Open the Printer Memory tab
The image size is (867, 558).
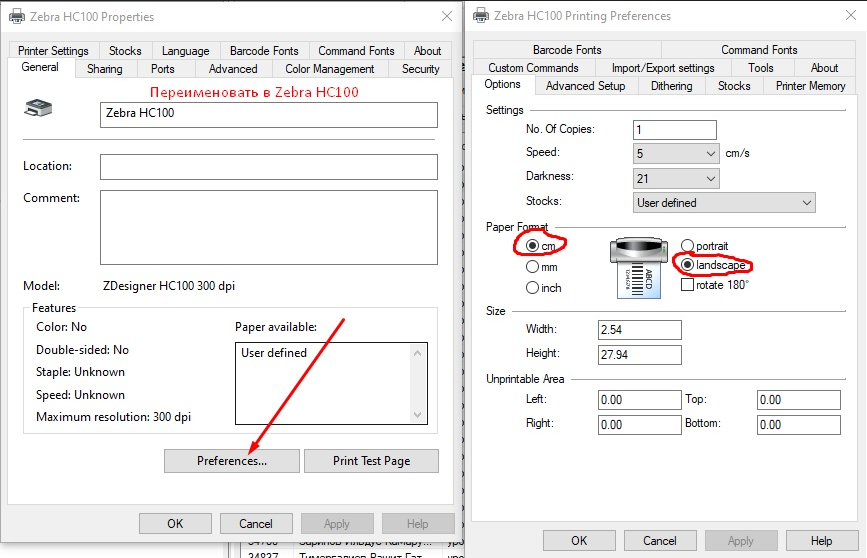click(x=810, y=86)
